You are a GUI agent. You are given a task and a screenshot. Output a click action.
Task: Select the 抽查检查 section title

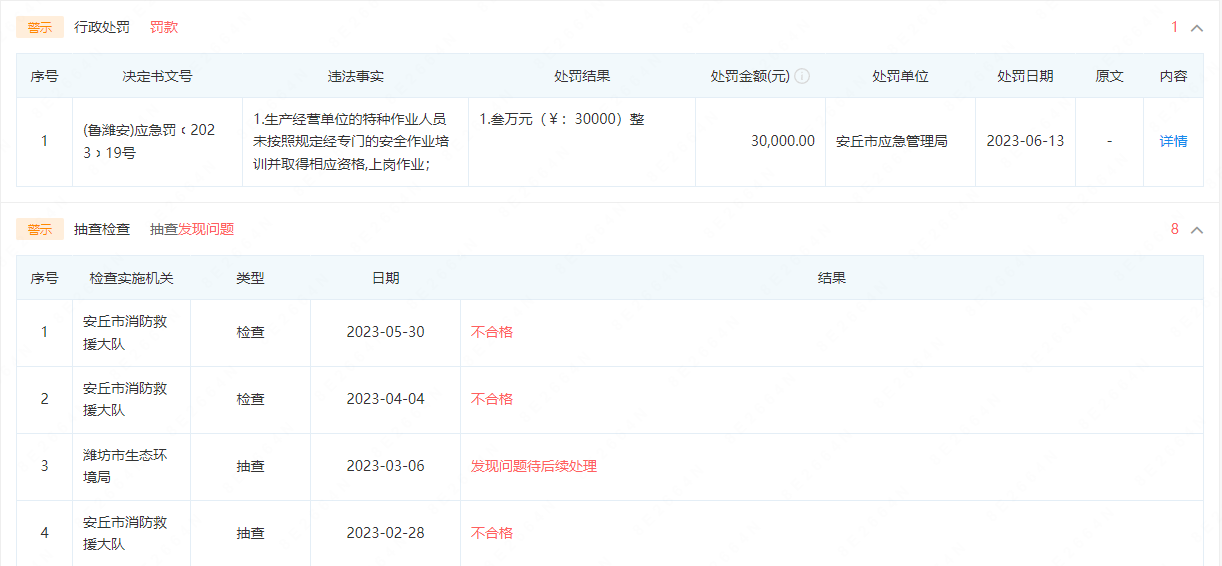point(102,229)
